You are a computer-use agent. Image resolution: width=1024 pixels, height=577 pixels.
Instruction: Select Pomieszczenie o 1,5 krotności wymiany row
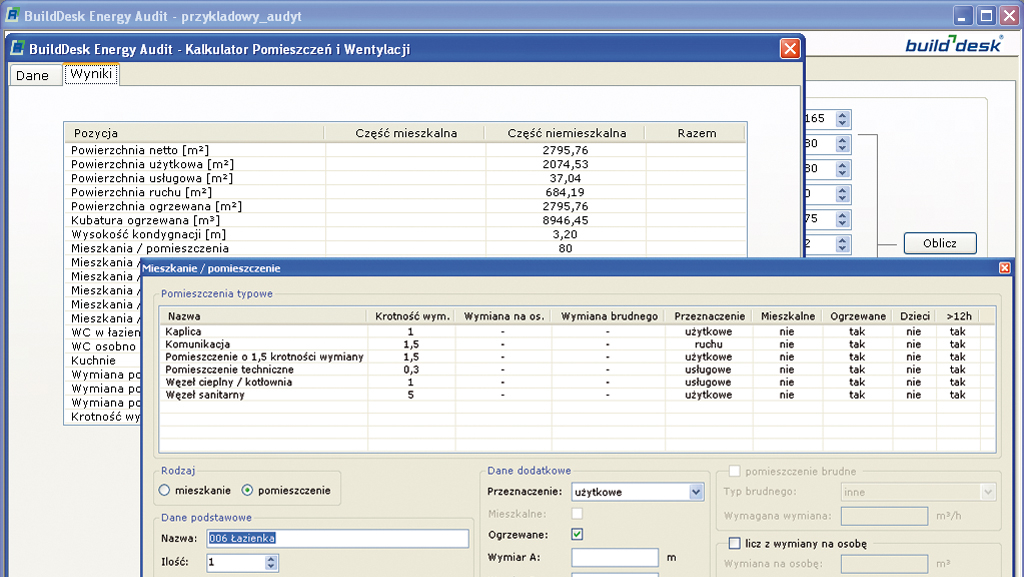tap(577, 357)
